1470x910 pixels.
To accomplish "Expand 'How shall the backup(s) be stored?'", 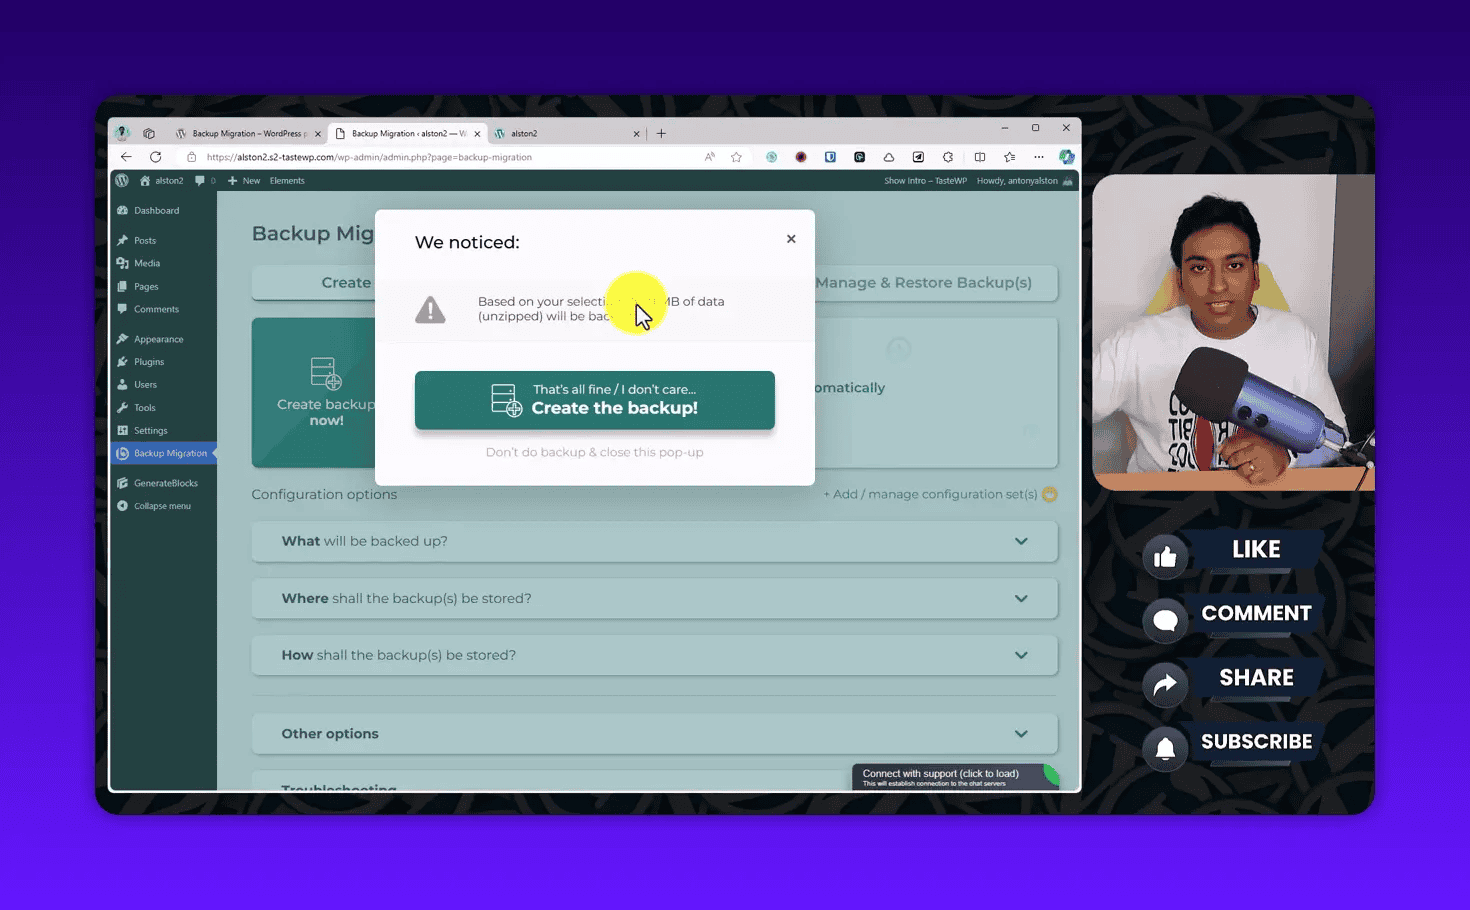I will tap(654, 655).
